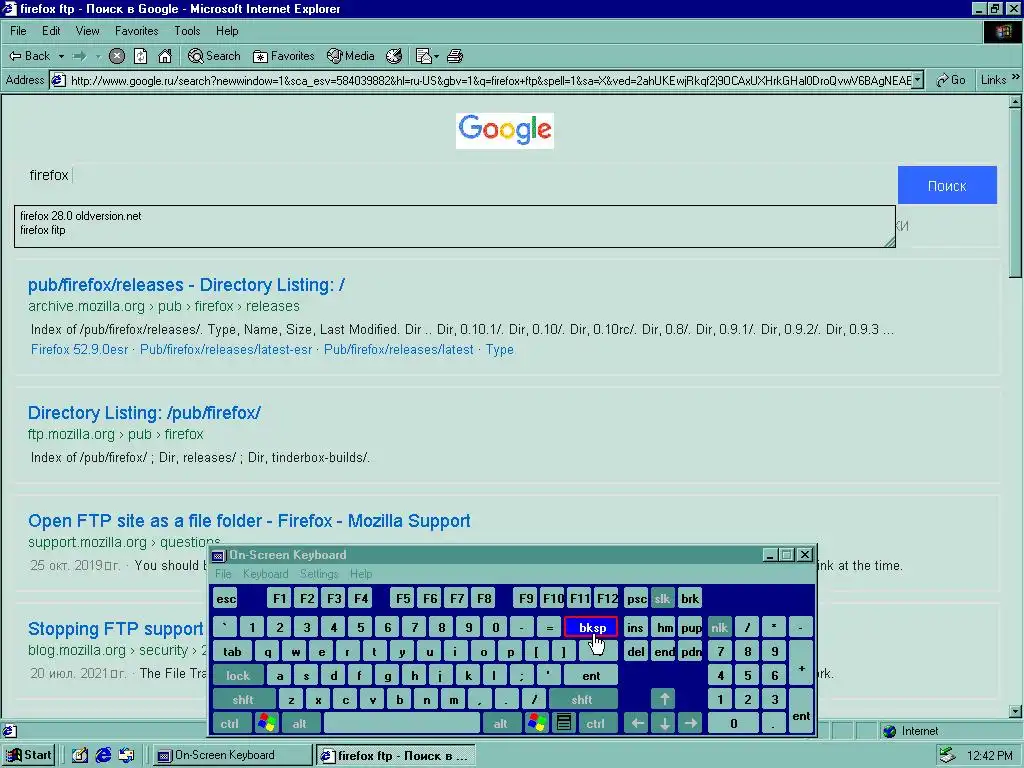This screenshot has height=768, width=1024.
Task: Click the page scrollbar down arrow
Action: point(1015,711)
